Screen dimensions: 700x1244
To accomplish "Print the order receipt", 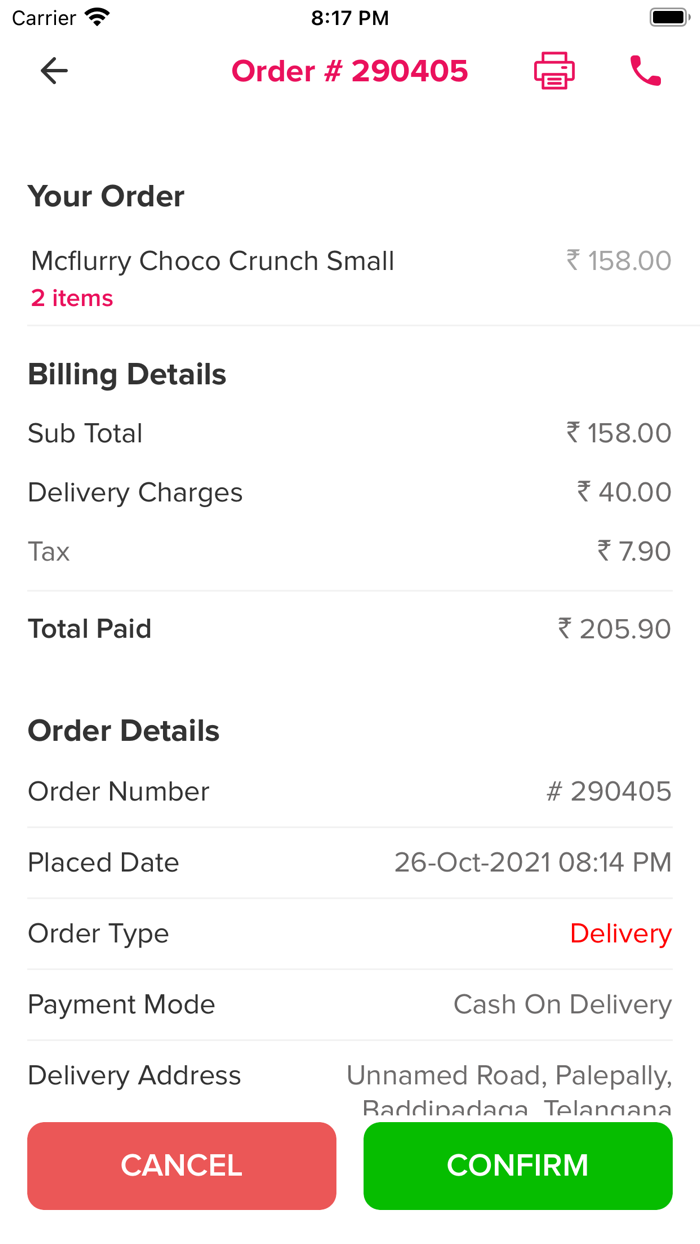I will [x=554, y=71].
